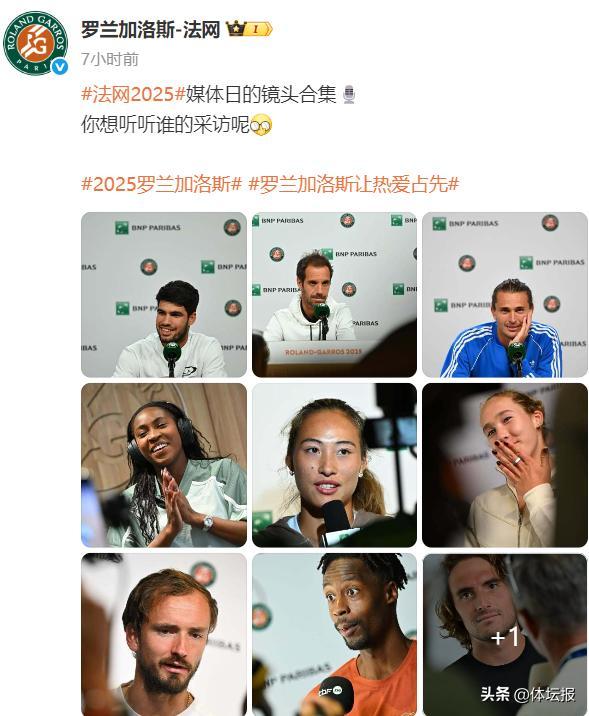Click the 头条 @体坛报 watermark
Screen dimensions: 589x716
528,695
